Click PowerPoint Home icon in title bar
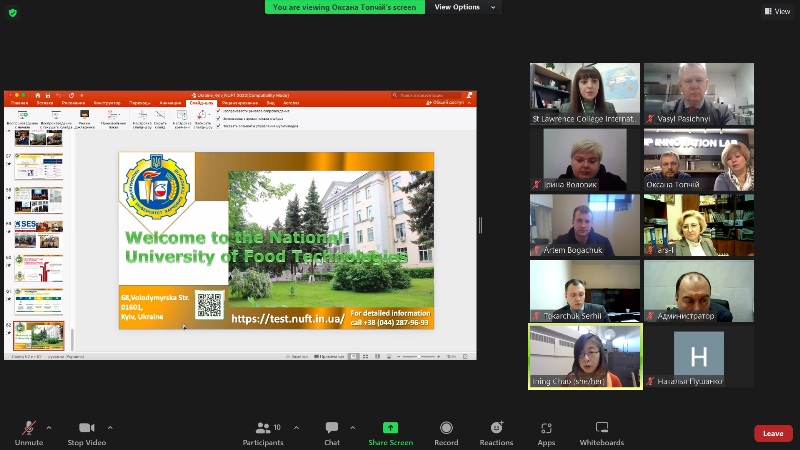This screenshot has height=450, width=800. (x=37, y=95)
